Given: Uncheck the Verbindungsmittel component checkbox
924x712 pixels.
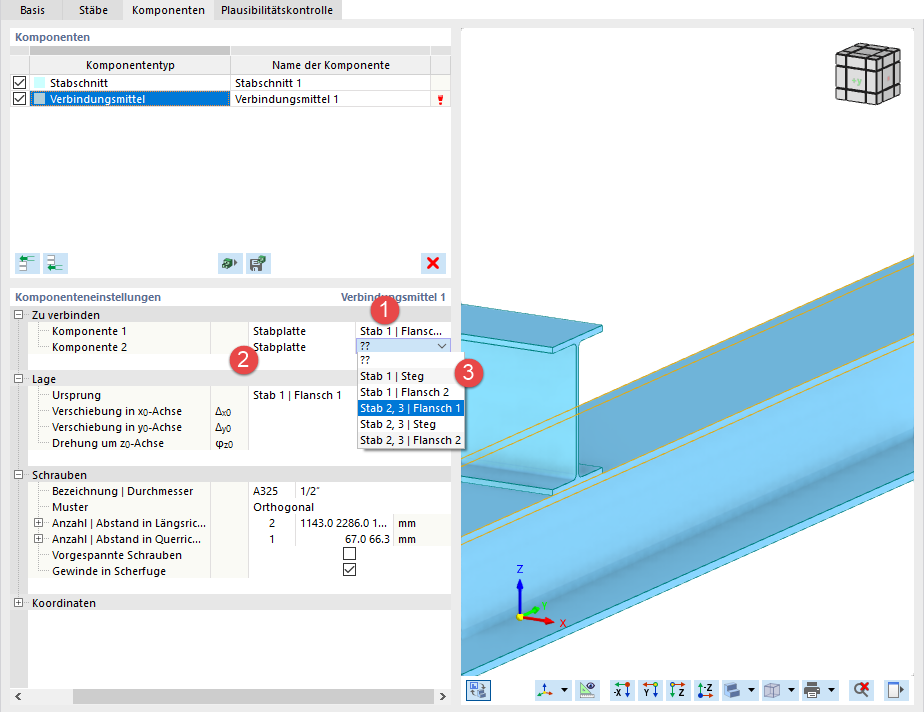Looking at the screenshot, I should pyautogui.click(x=19, y=98).
